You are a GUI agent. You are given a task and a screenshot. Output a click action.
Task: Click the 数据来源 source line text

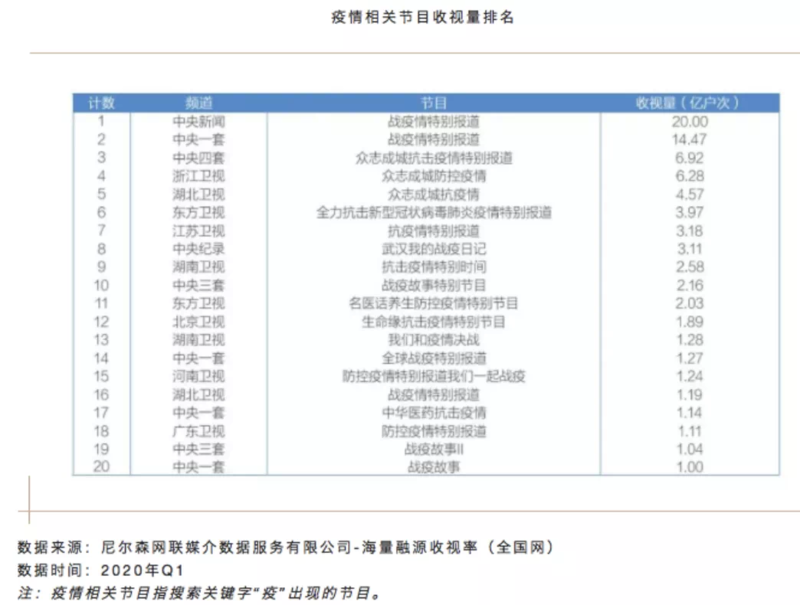pos(285,548)
